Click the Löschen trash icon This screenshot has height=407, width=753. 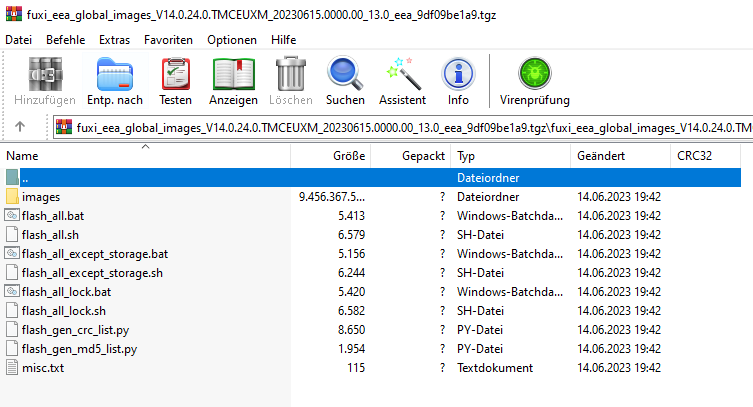(290, 80)
